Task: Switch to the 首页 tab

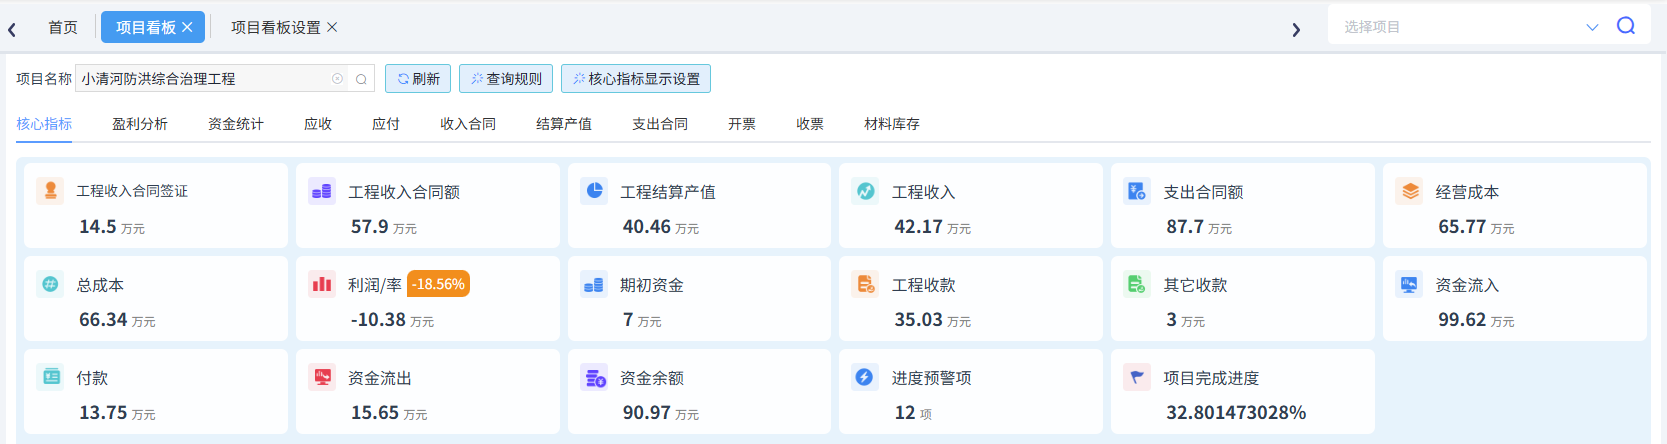Action: (x=63, y=27)
